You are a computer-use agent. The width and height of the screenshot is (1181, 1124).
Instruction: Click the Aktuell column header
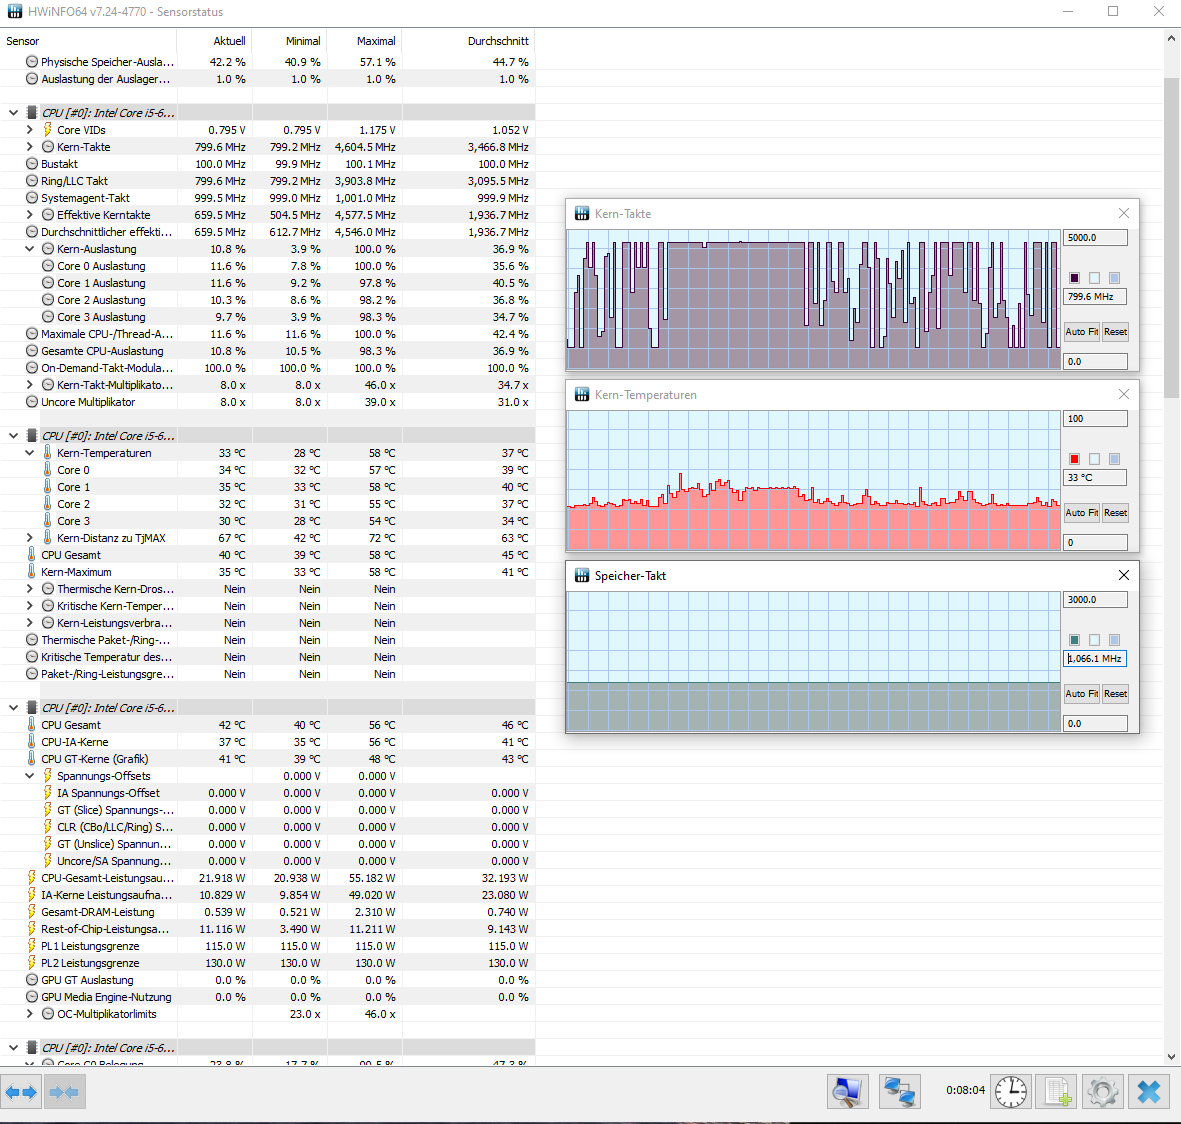[x=214, y=41]
